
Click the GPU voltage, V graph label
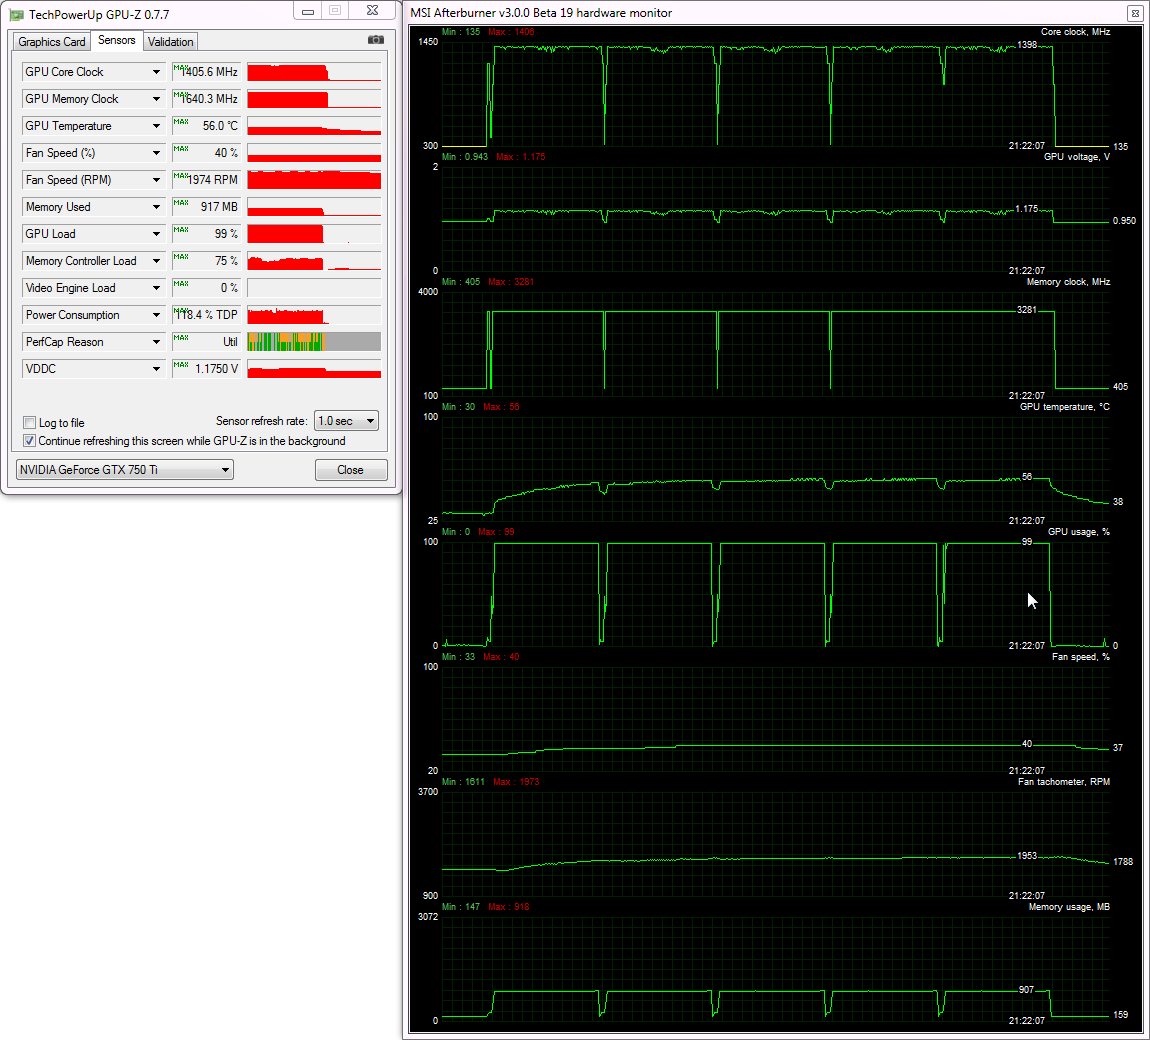coord(1077,157)
